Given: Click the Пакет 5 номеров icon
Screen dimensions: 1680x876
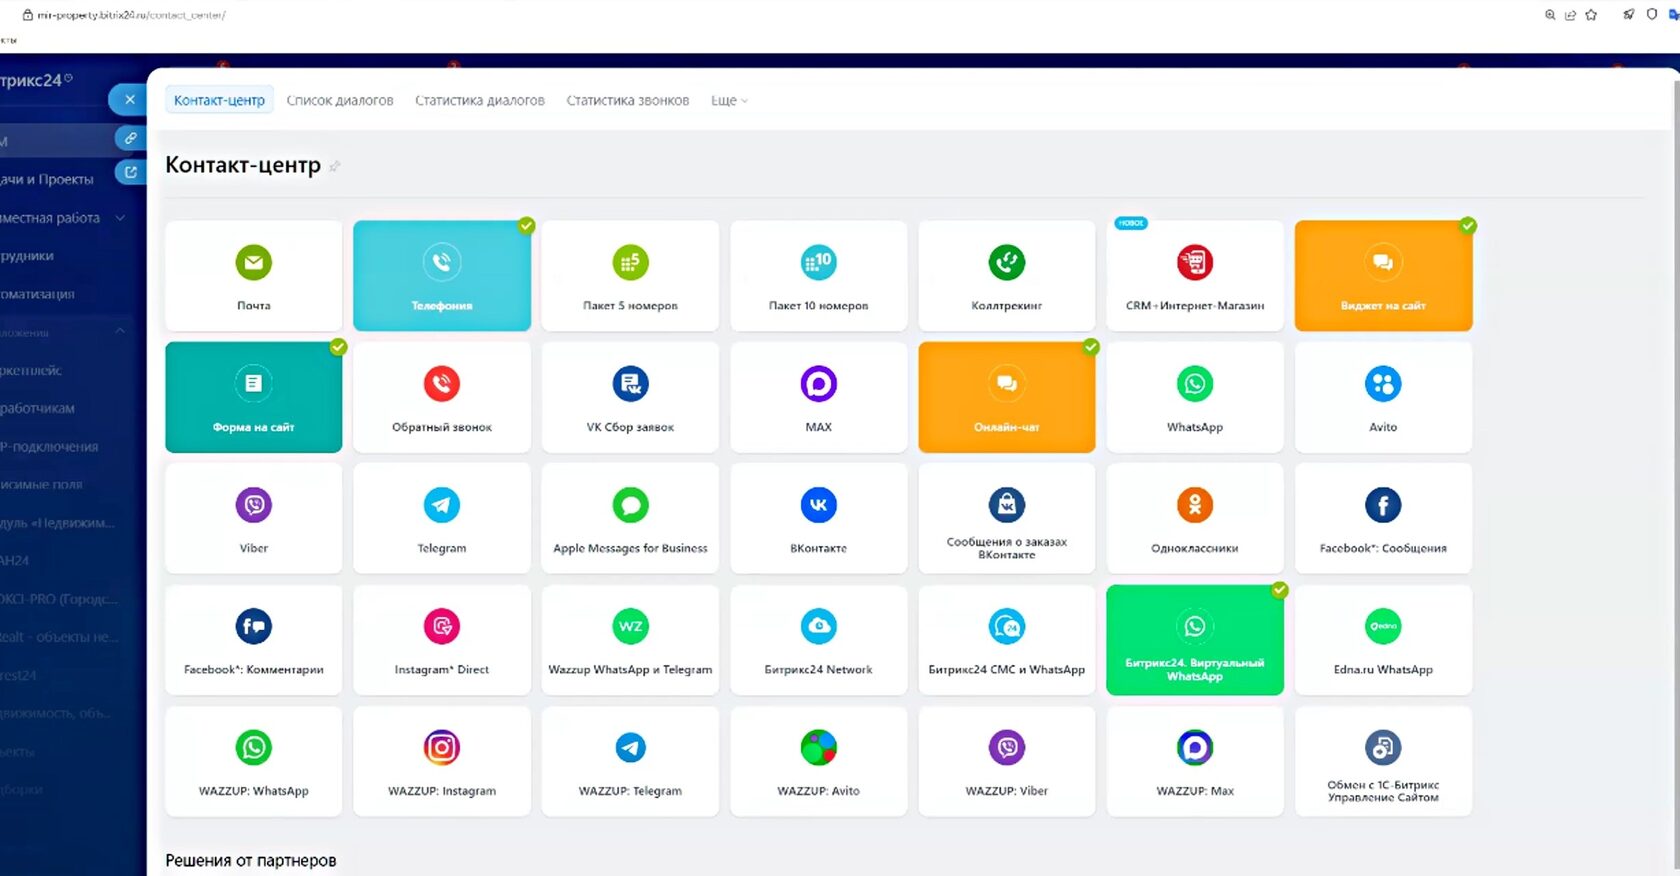Looking at the screenshot, I should (630, 263).
